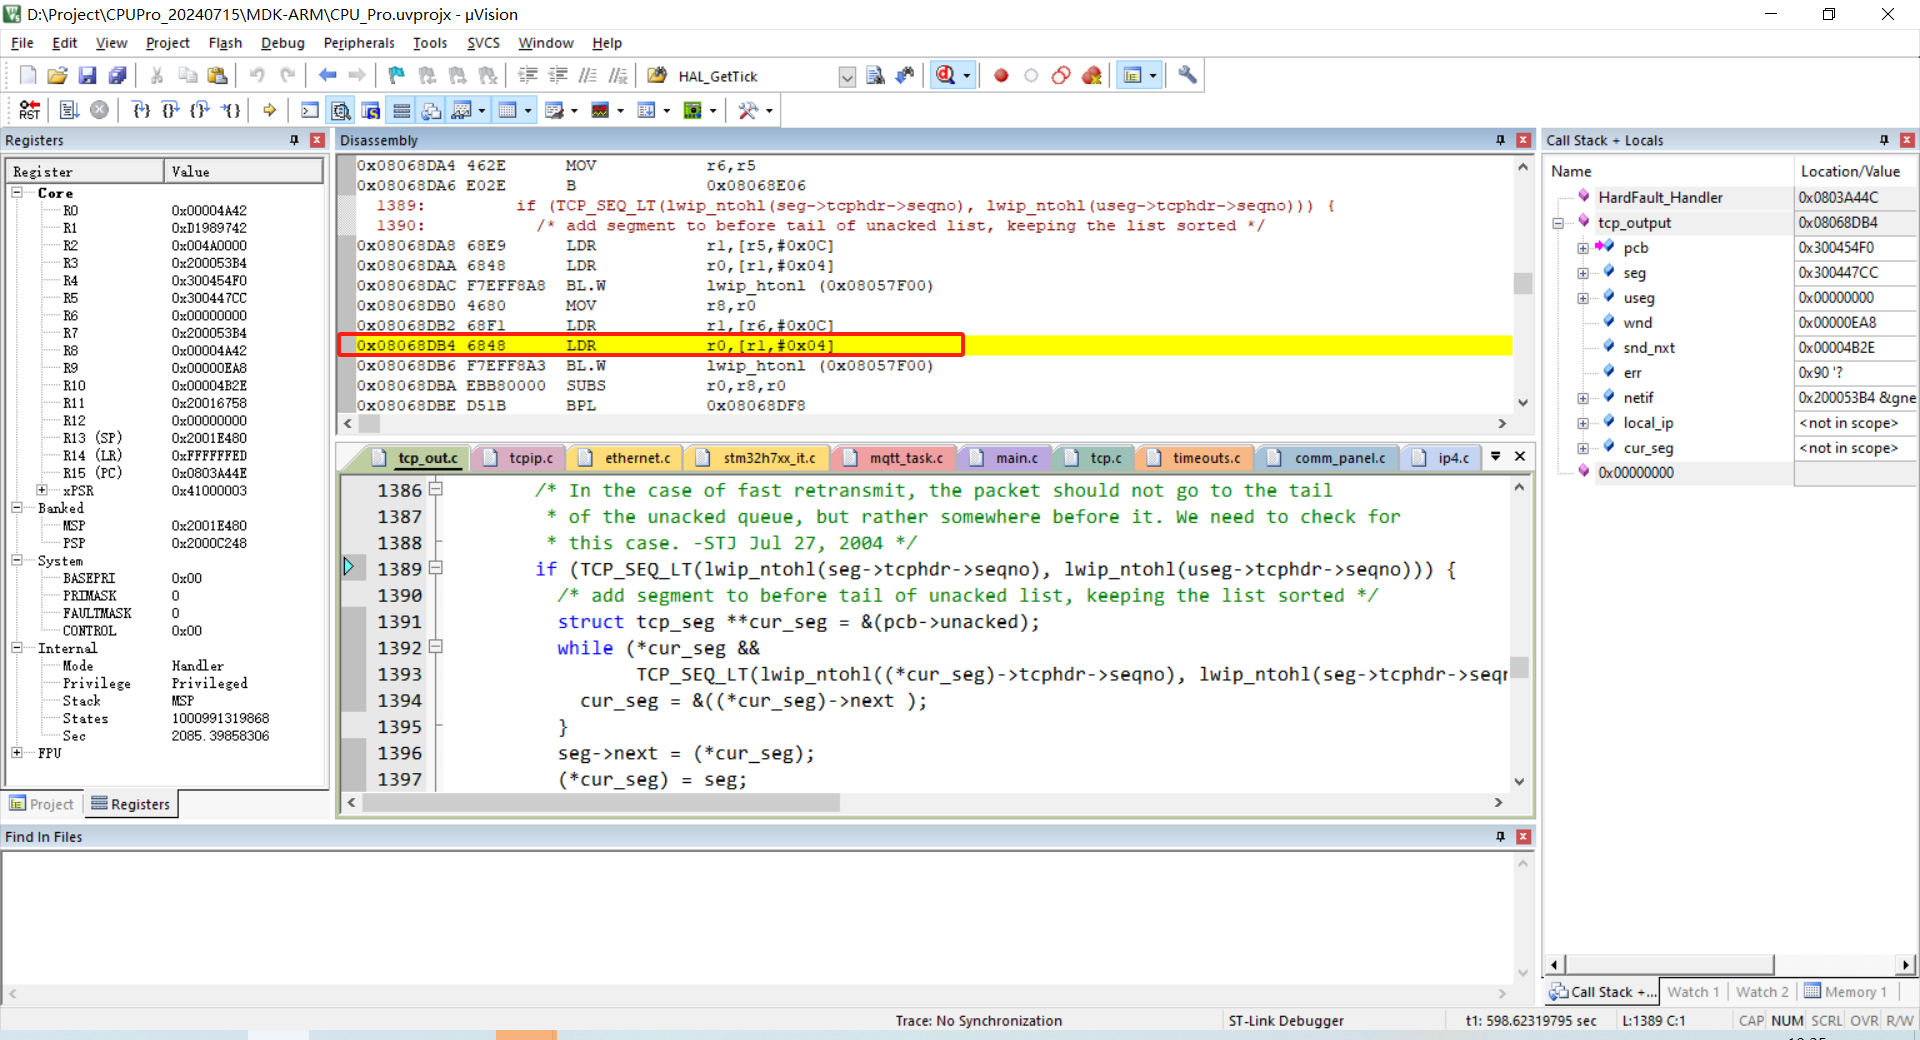The height and width of the screenshot is (1040, 1920).
Task: Open the Debug menu
Action: 282,43
